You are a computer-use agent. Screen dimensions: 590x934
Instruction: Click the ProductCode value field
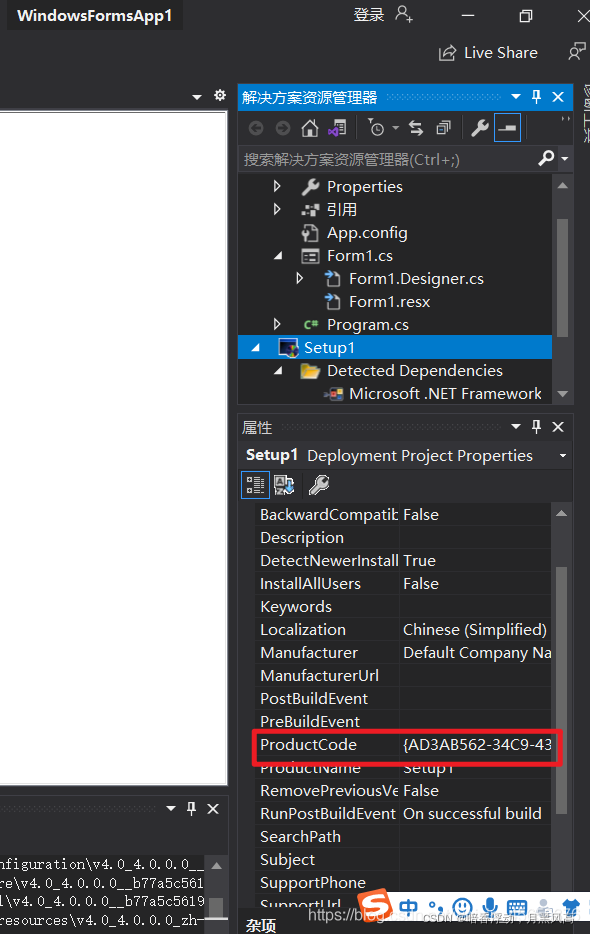point(476,745)
